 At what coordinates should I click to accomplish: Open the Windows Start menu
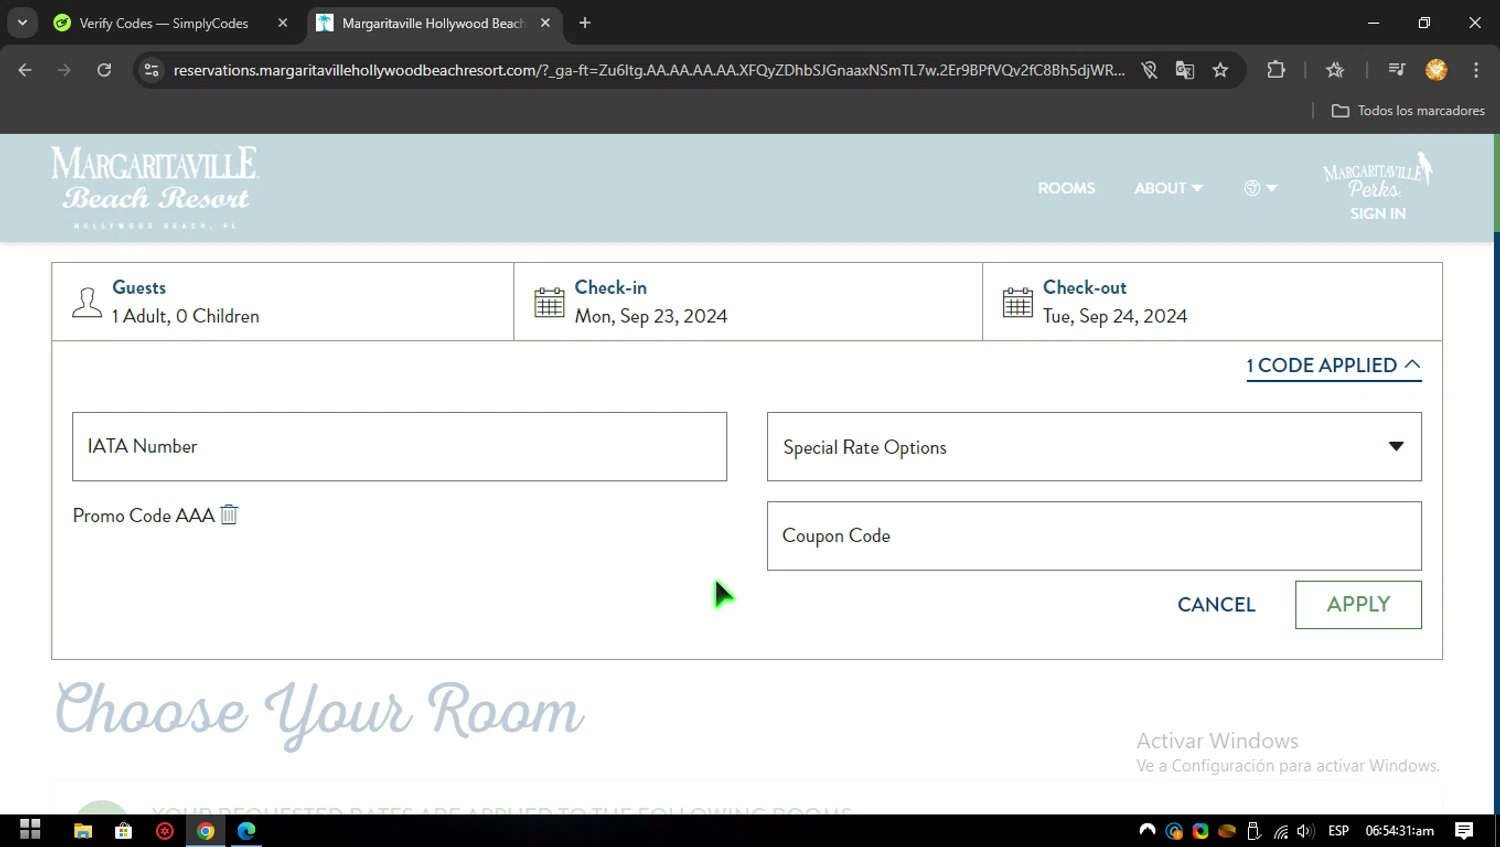(30, 830)
